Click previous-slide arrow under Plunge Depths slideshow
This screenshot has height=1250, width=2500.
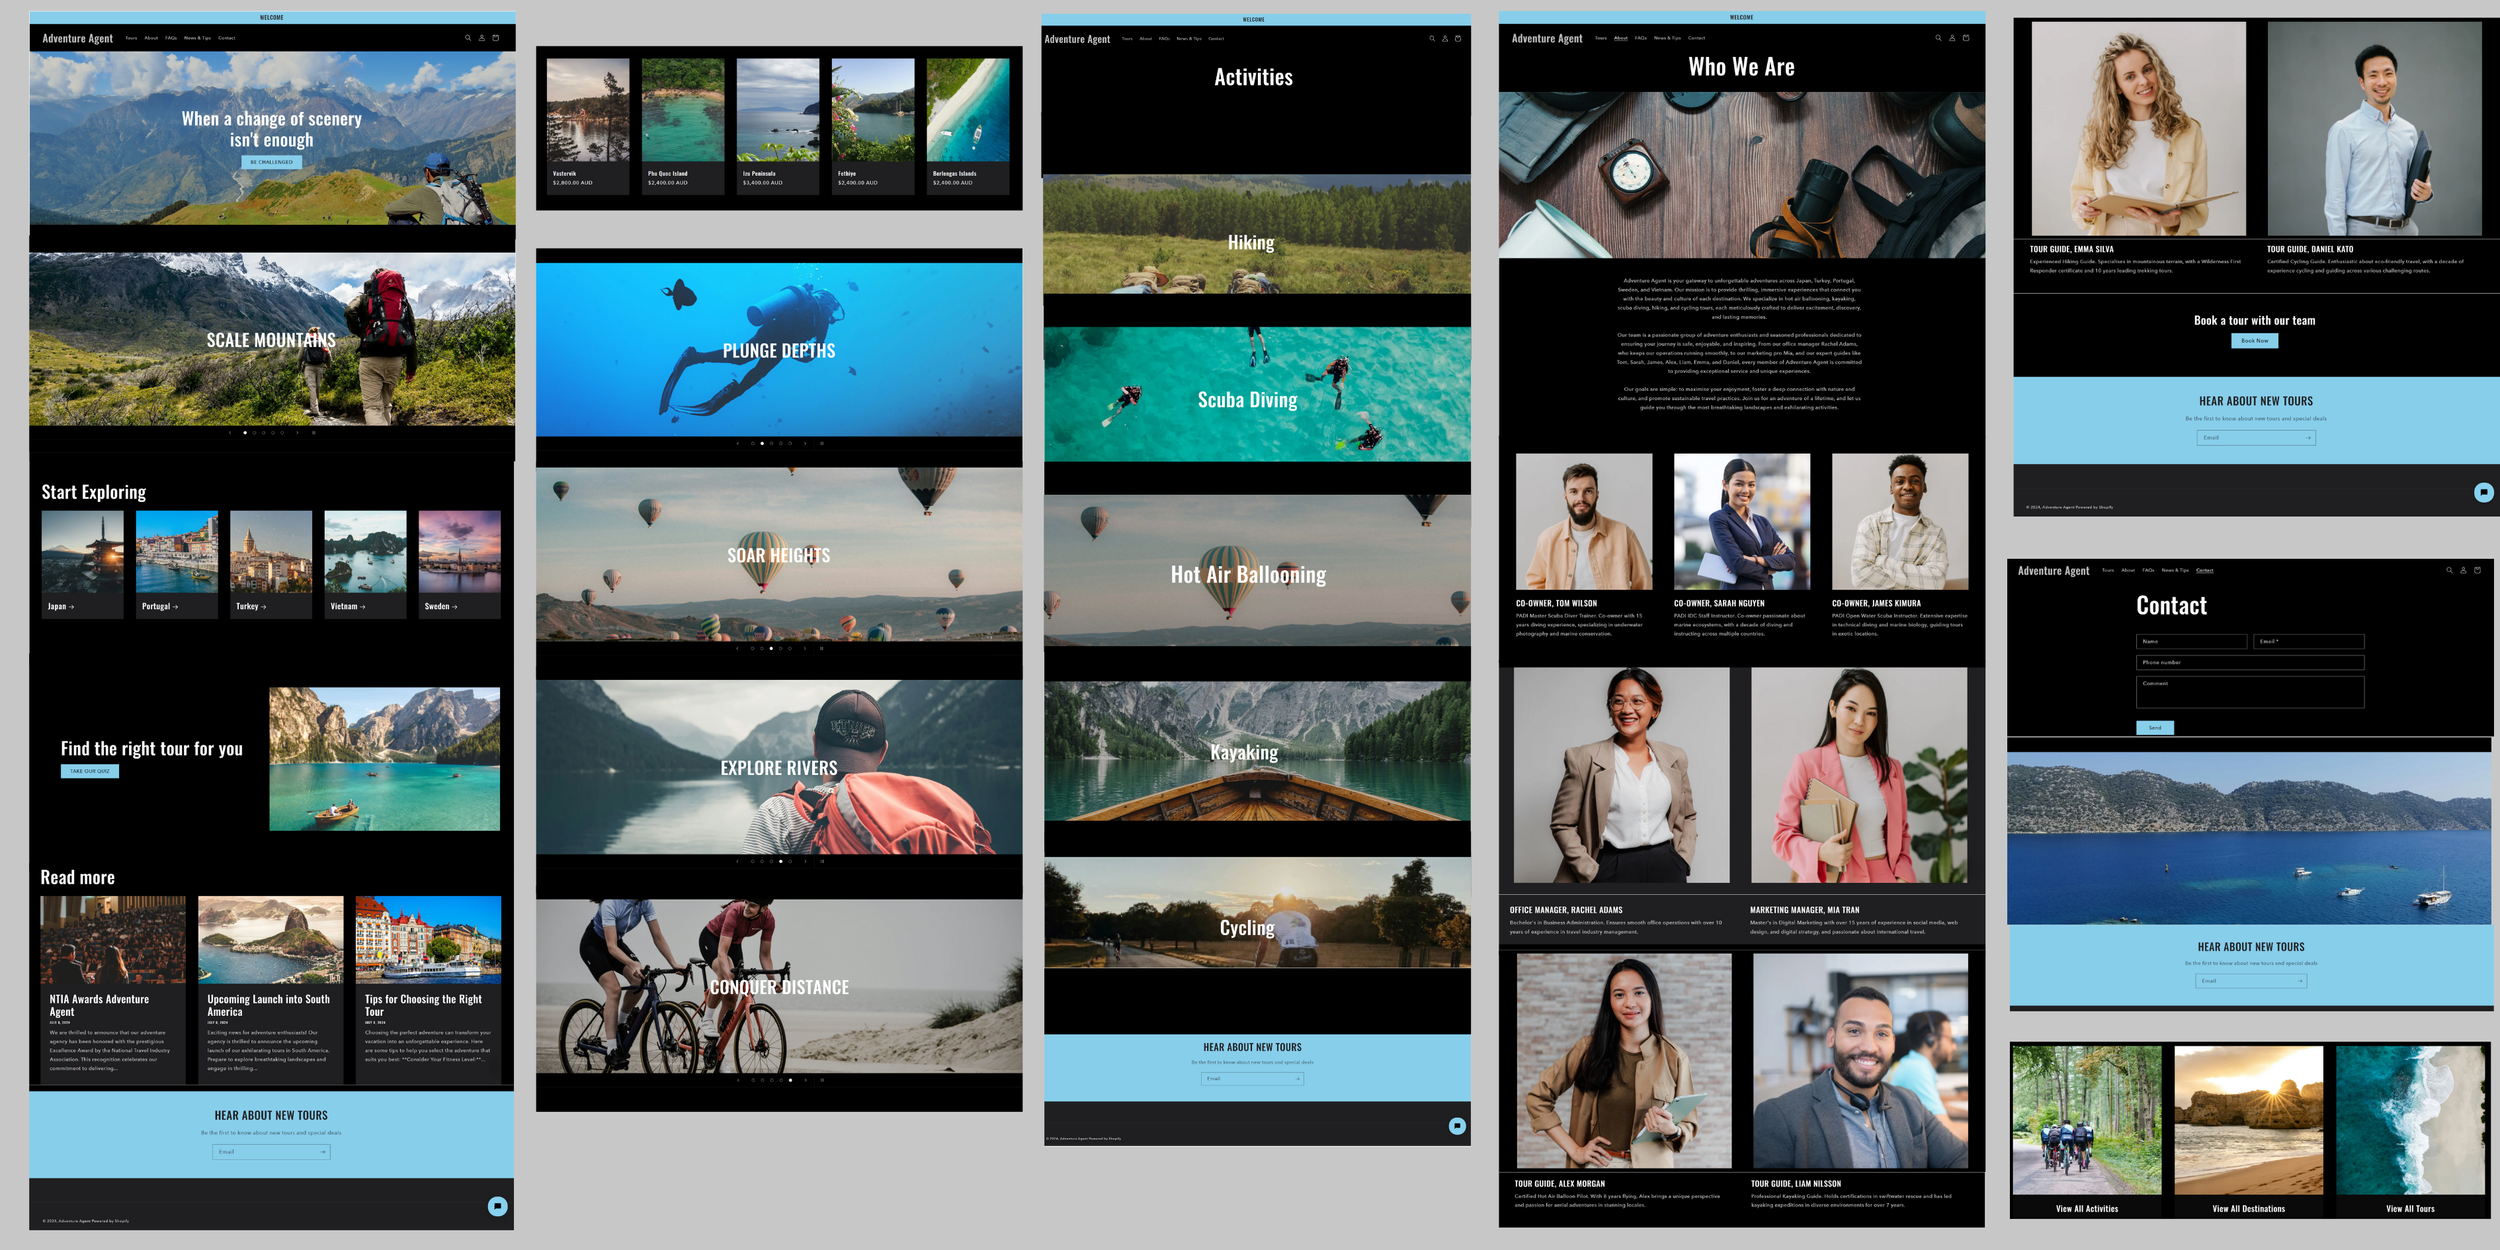[x=738, y=443]
